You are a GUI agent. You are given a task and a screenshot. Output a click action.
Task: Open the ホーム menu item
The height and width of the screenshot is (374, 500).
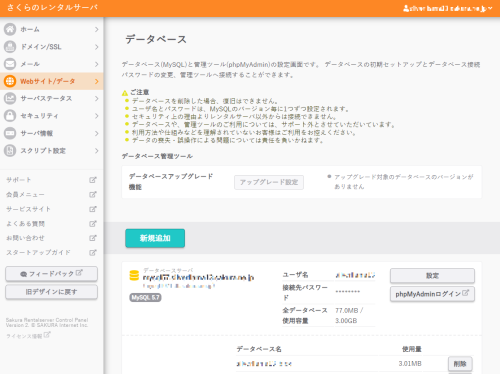pyautogui.click(x=52, y=29)
